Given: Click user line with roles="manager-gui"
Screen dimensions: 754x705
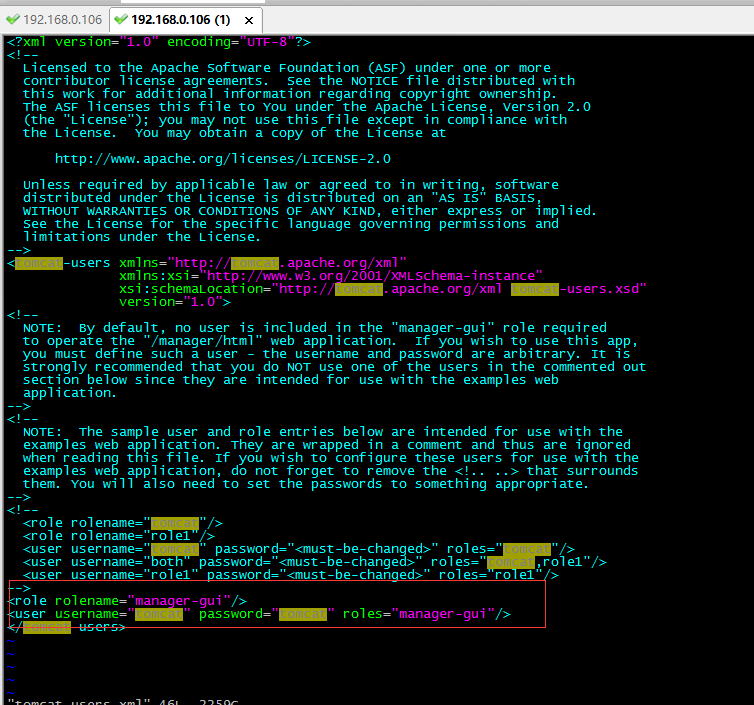Looking at the screenshot, I should (259, 614).
